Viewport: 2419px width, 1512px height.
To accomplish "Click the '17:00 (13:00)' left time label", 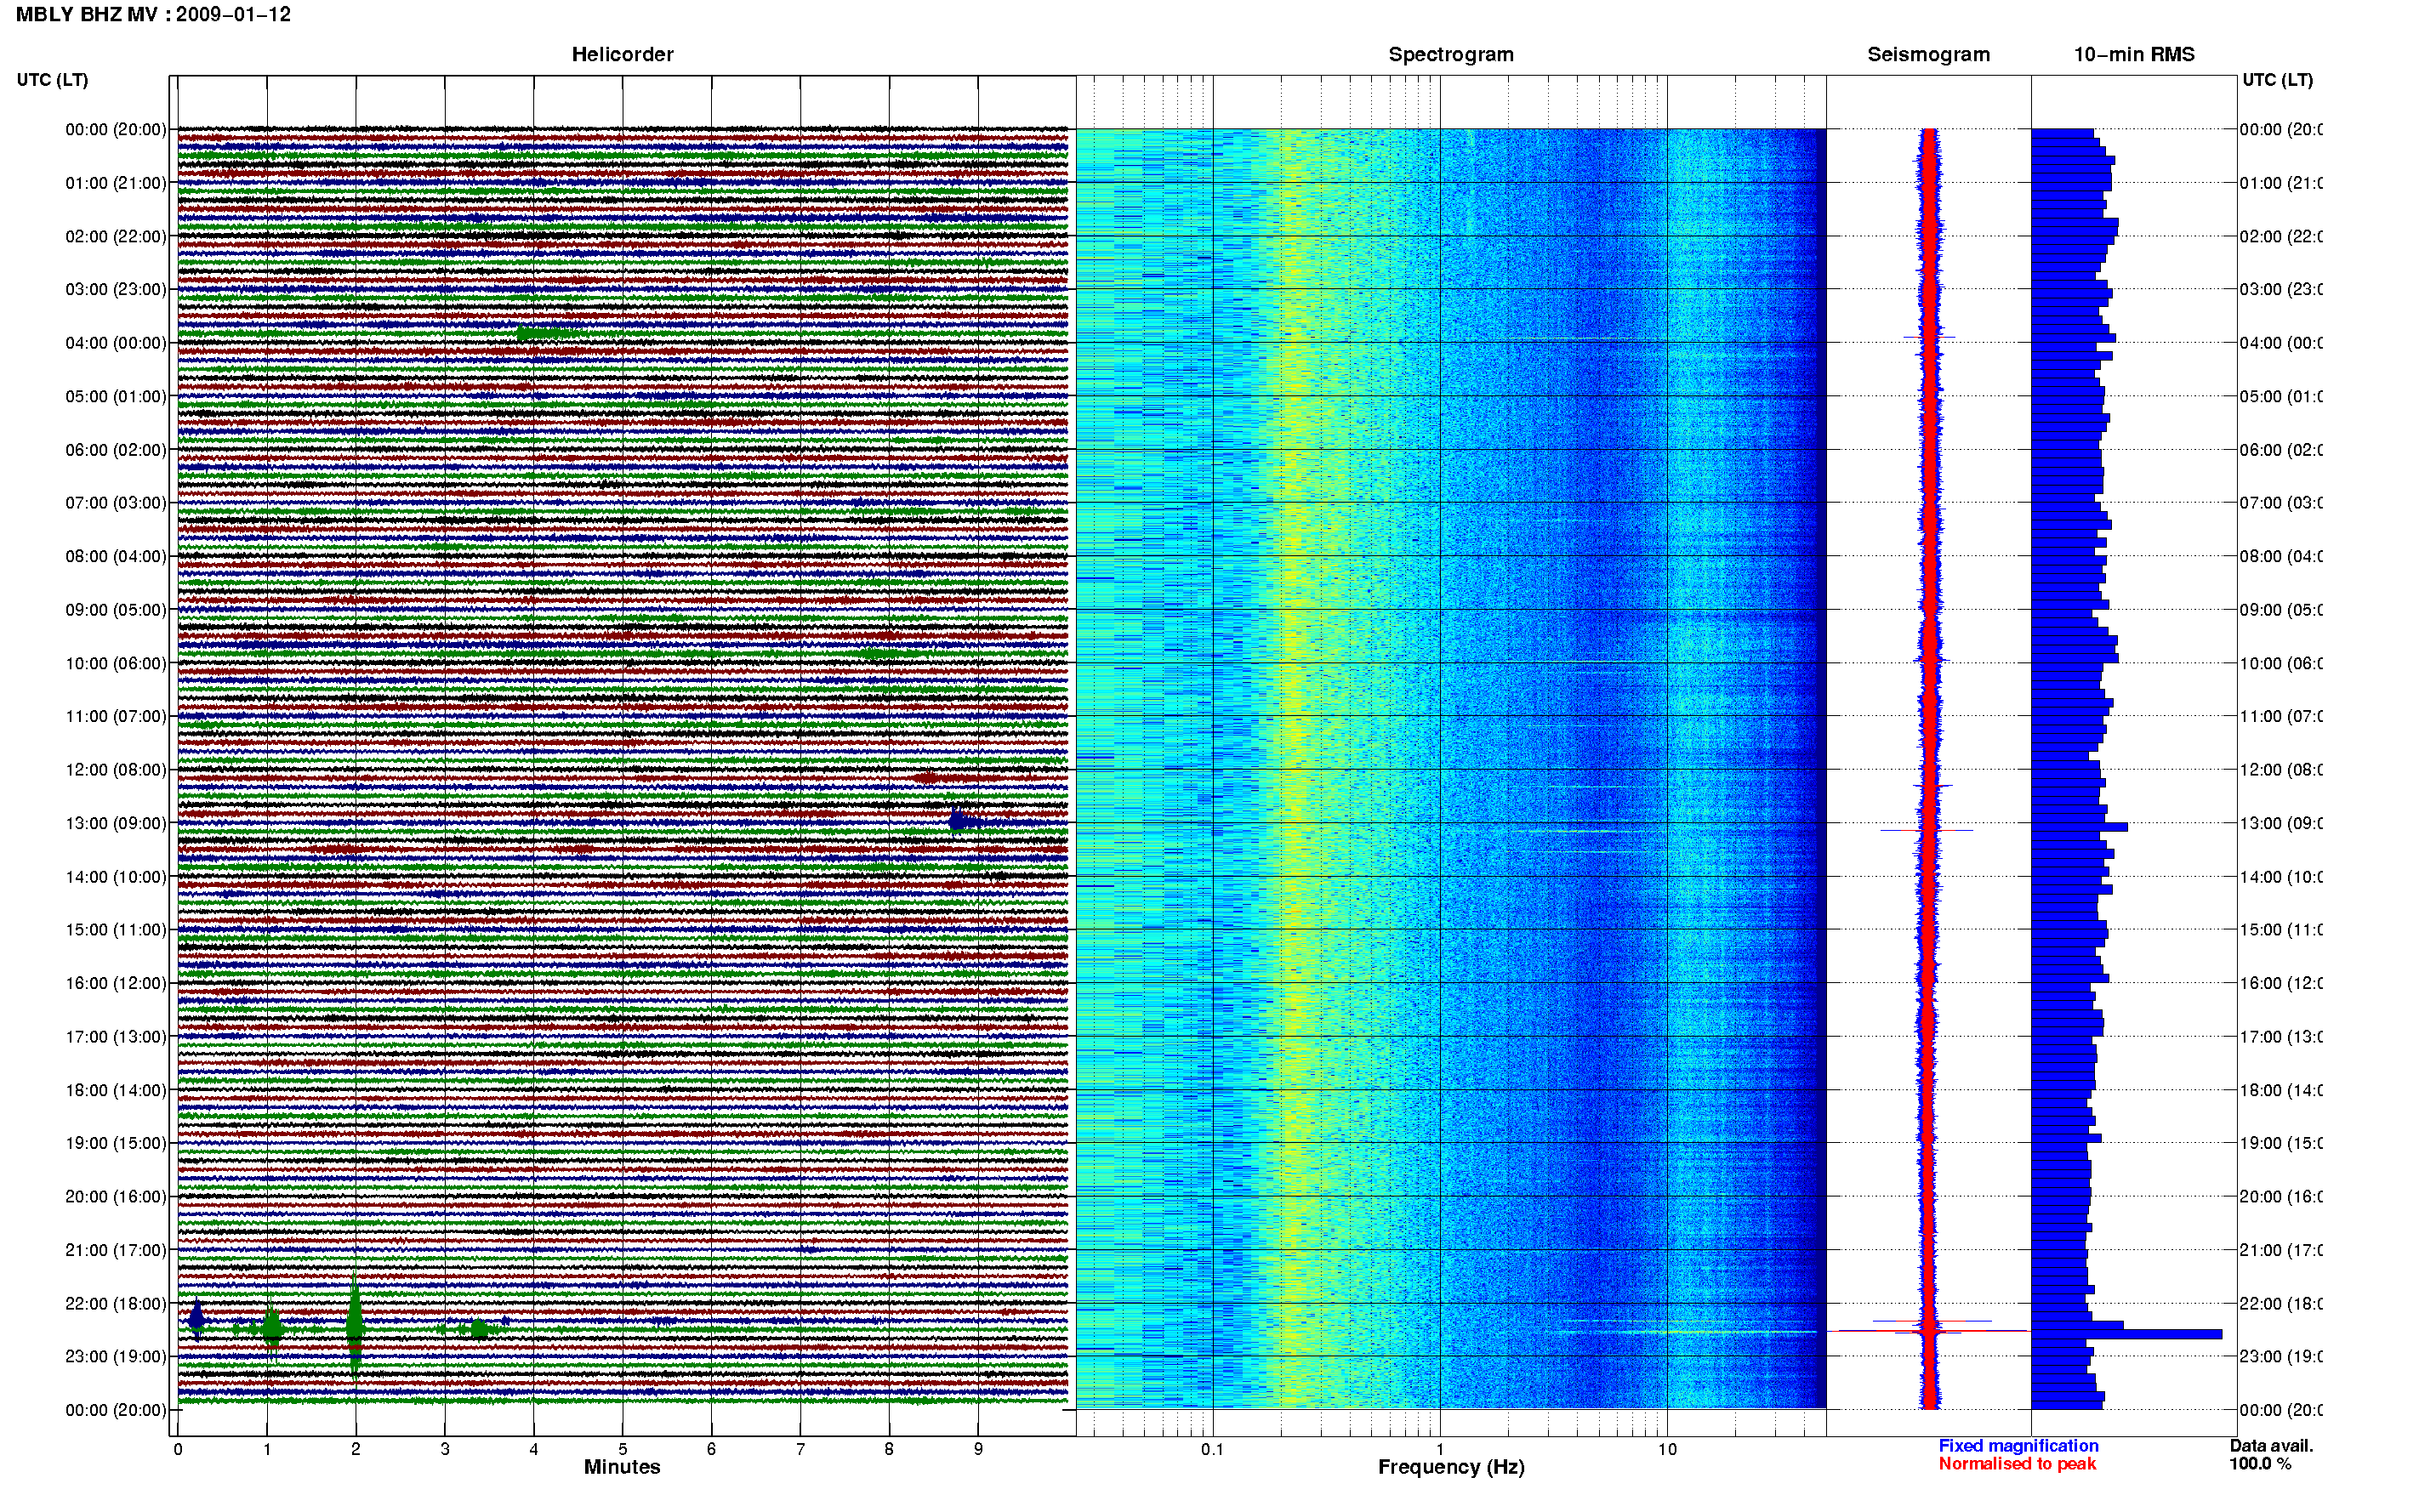I will [x=116, y=1037].
